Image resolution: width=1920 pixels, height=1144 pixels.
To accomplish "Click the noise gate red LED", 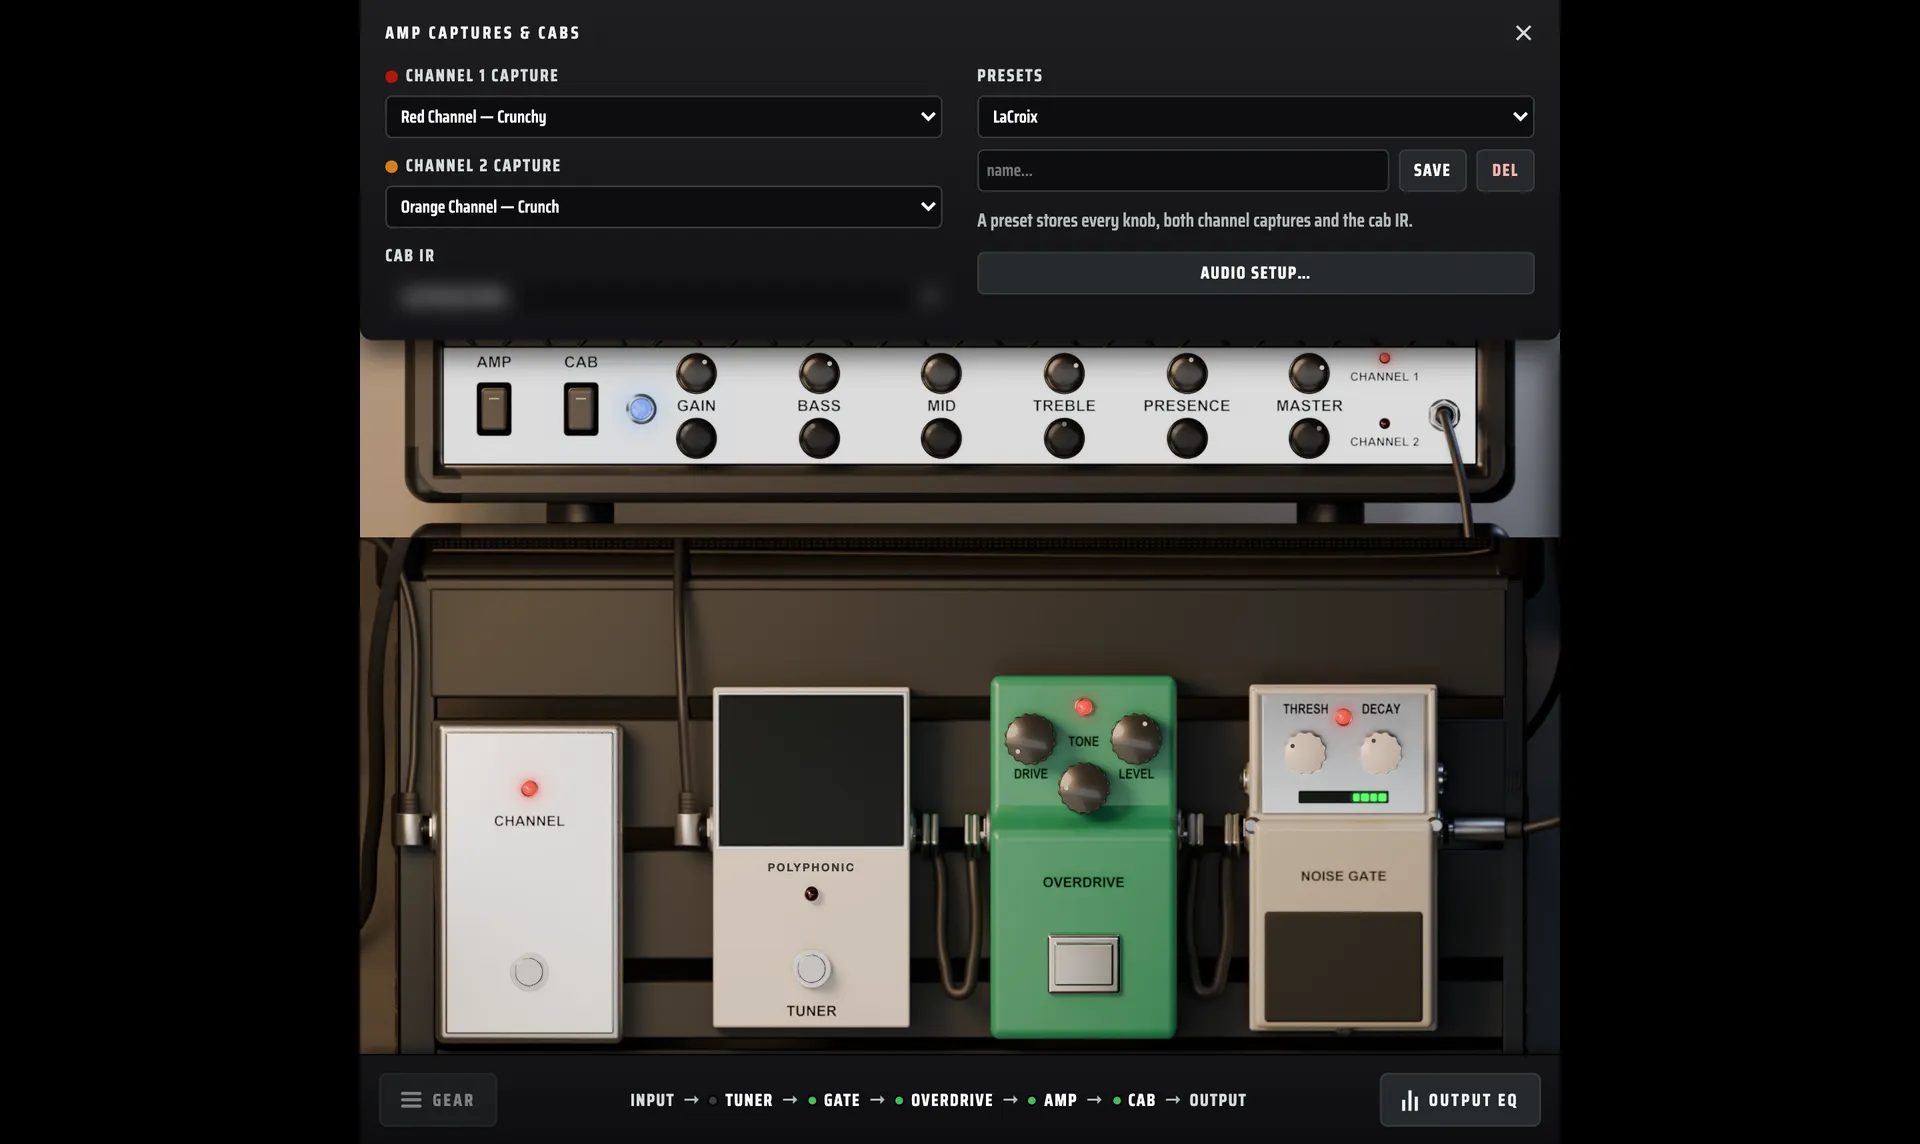I will click(1343, 717).
